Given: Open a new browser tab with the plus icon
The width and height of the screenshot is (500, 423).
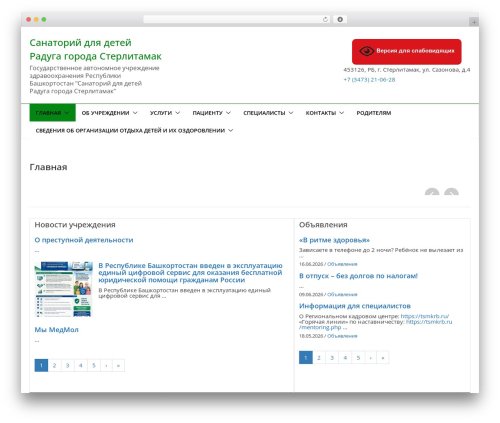Looking at the screenshot, I should click(474, 22).
